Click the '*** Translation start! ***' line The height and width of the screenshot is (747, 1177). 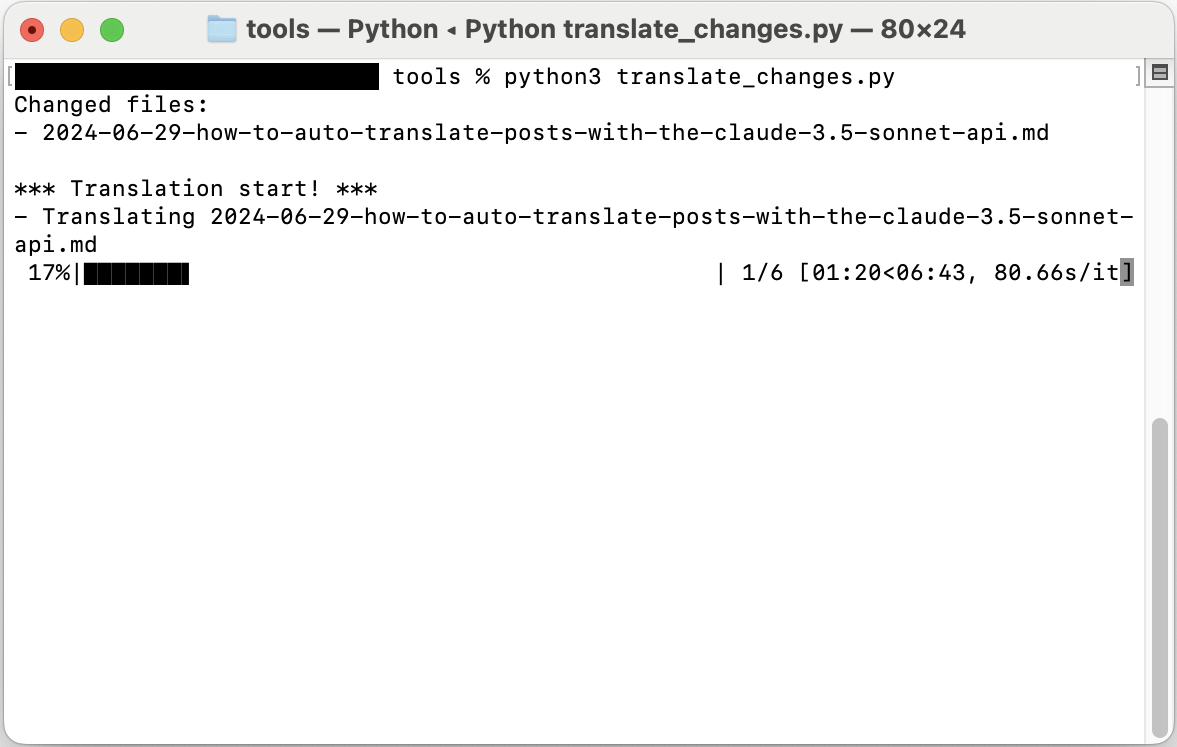point(196,188)
